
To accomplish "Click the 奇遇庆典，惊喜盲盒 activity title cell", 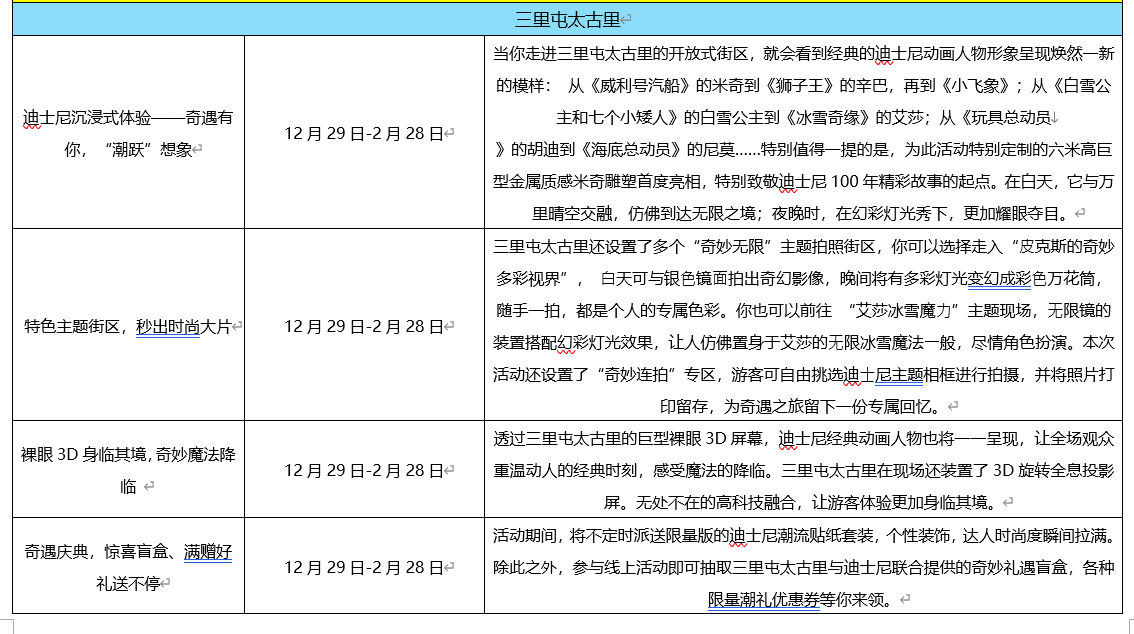I will pos(127,566).
